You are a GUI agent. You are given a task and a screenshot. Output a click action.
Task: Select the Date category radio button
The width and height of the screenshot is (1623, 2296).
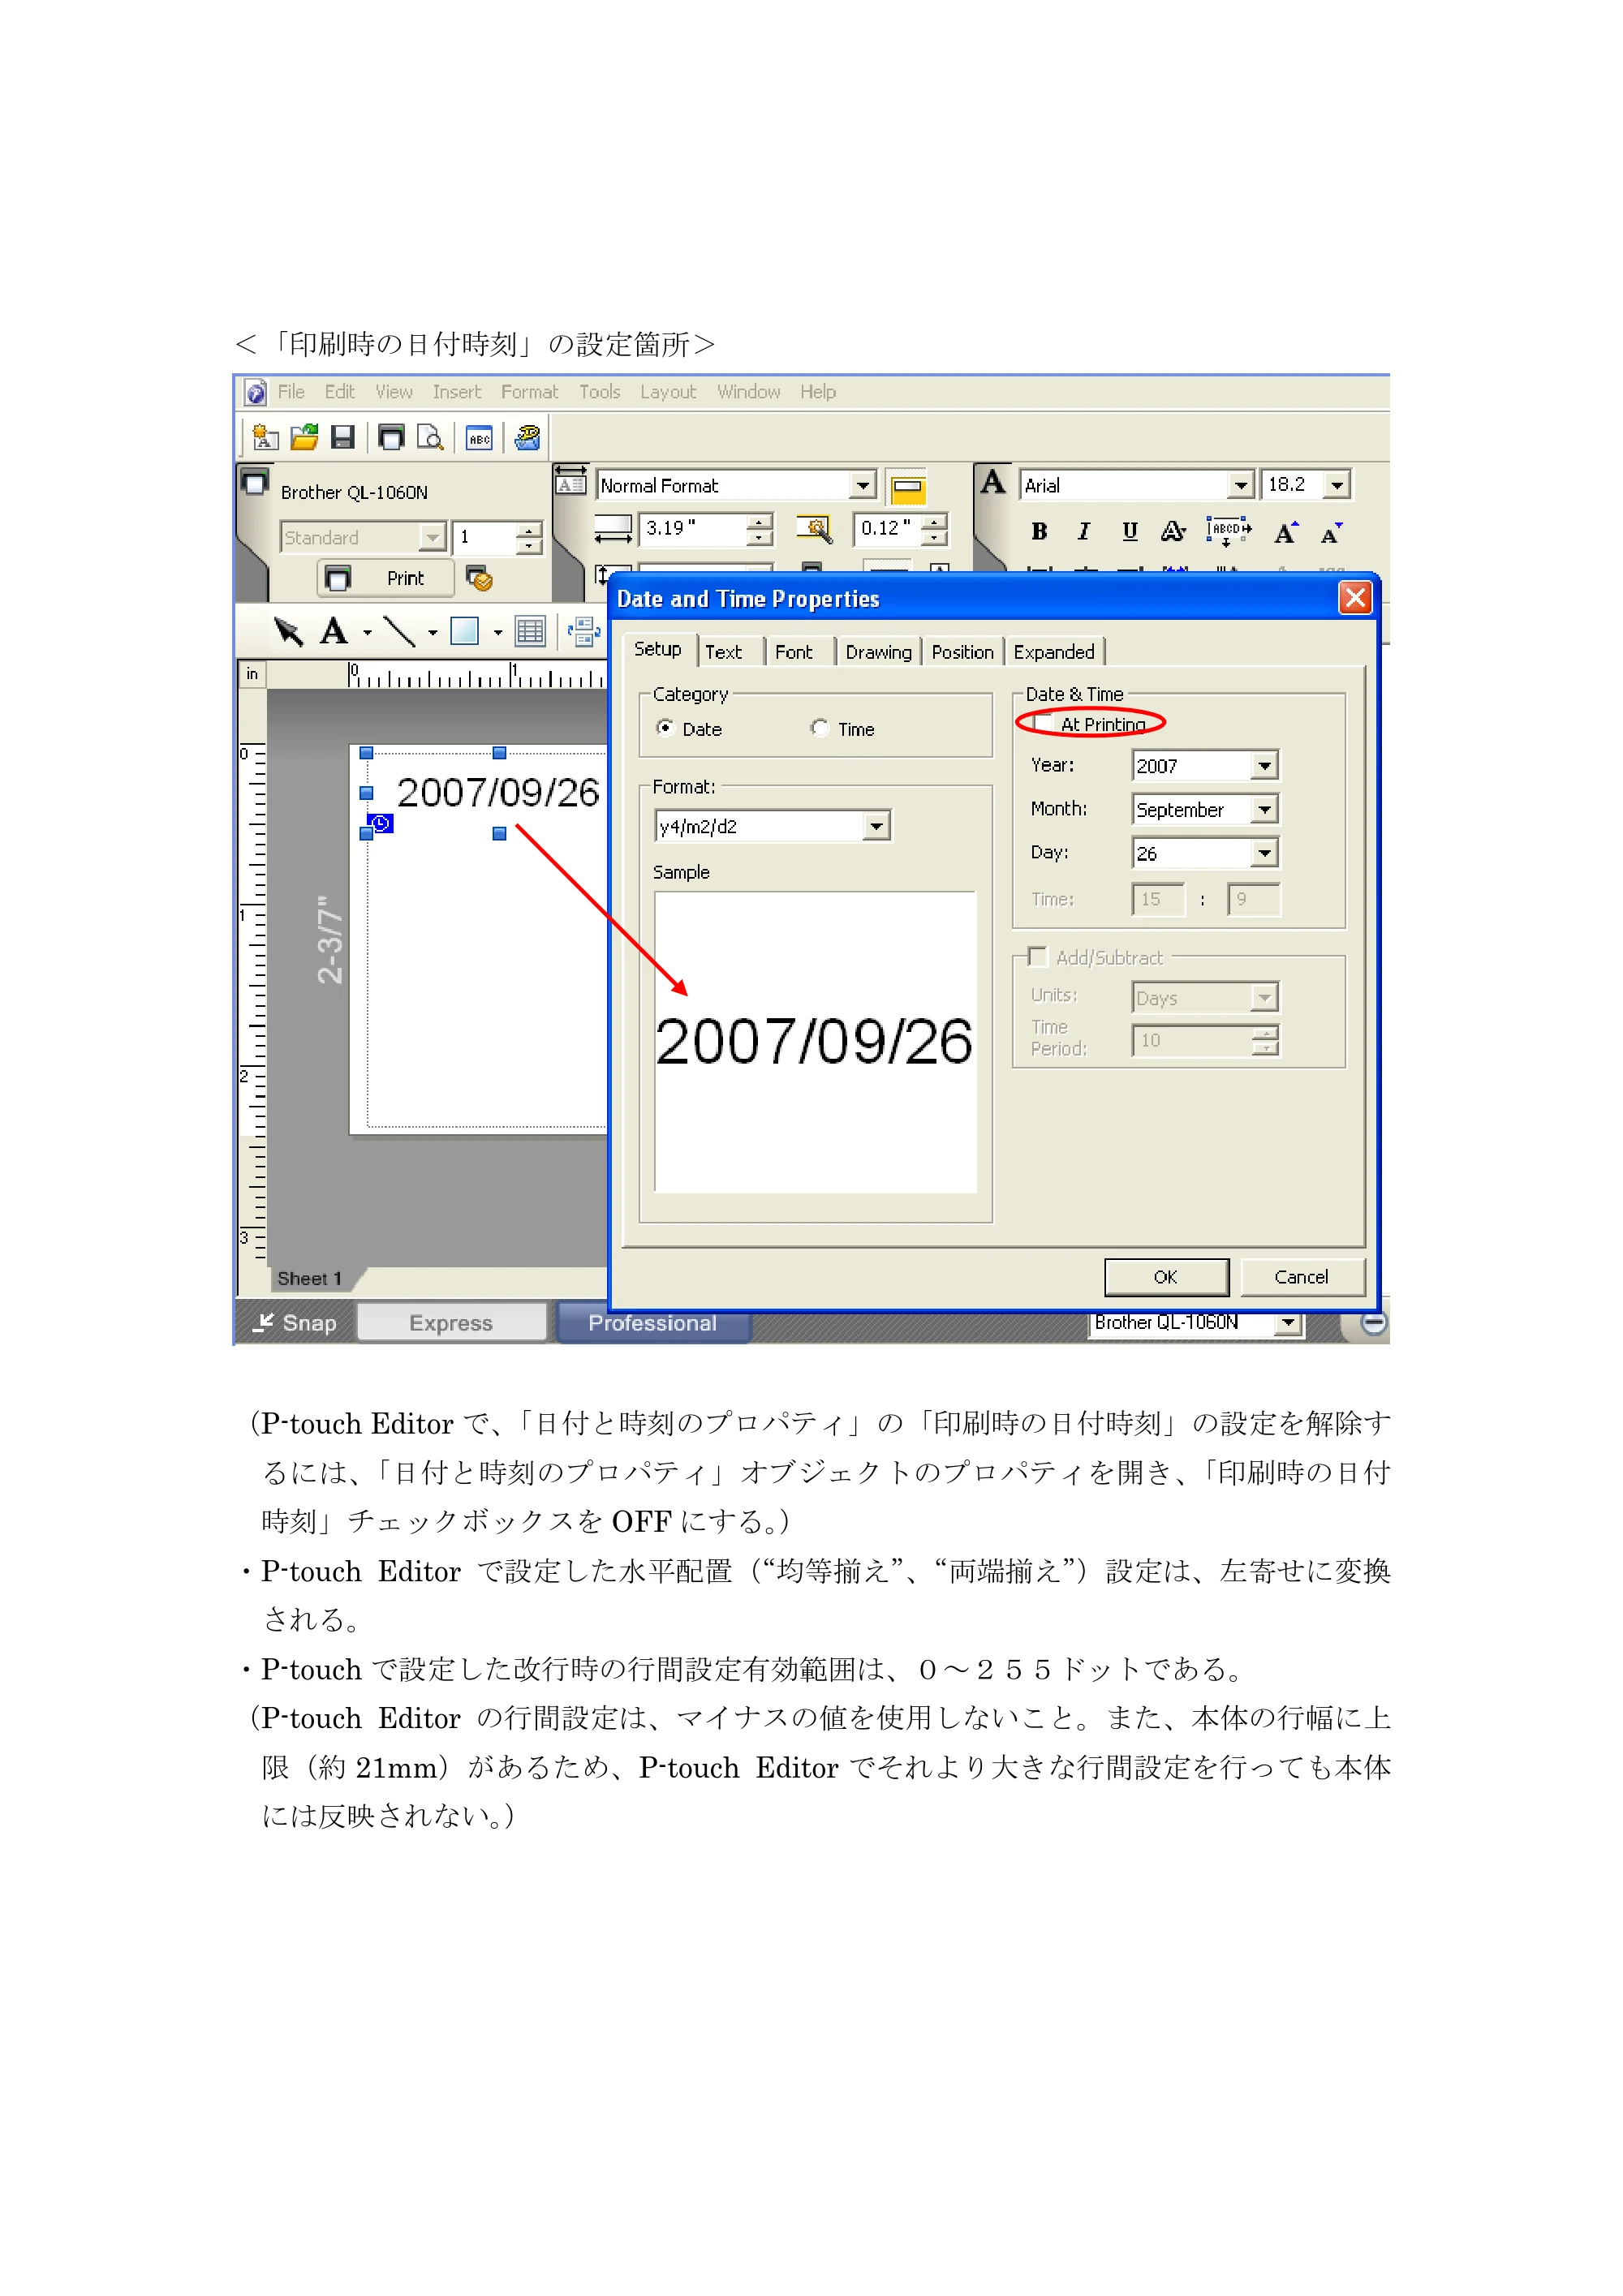coord(664,728)
